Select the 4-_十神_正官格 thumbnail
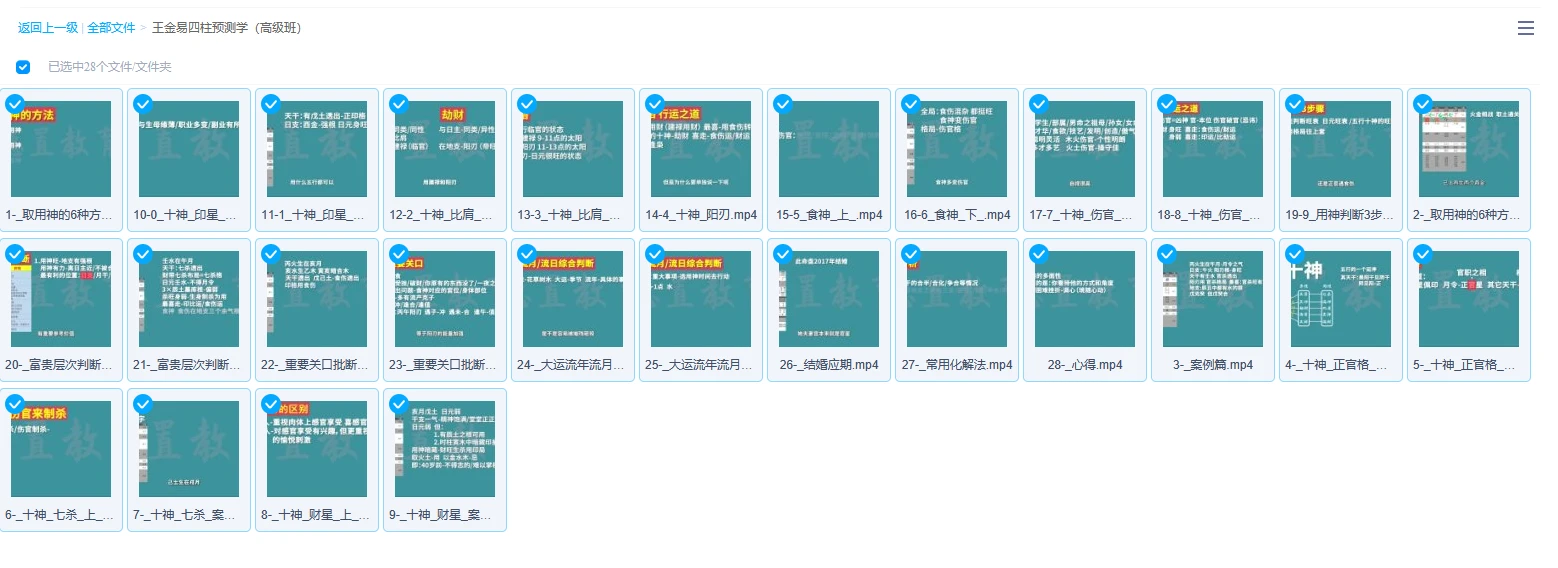 (x=1341, y=299)
